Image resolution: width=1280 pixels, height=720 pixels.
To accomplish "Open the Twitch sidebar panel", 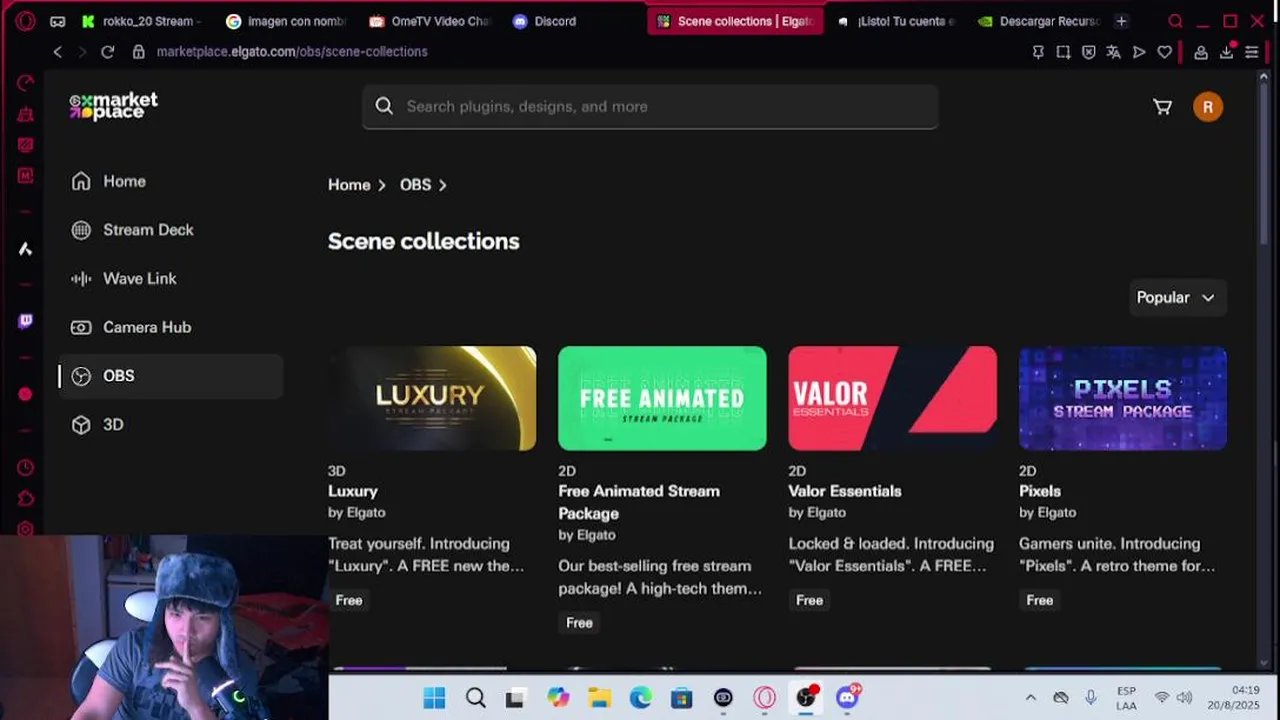I will pyautogui.click(x=25, y=321).
